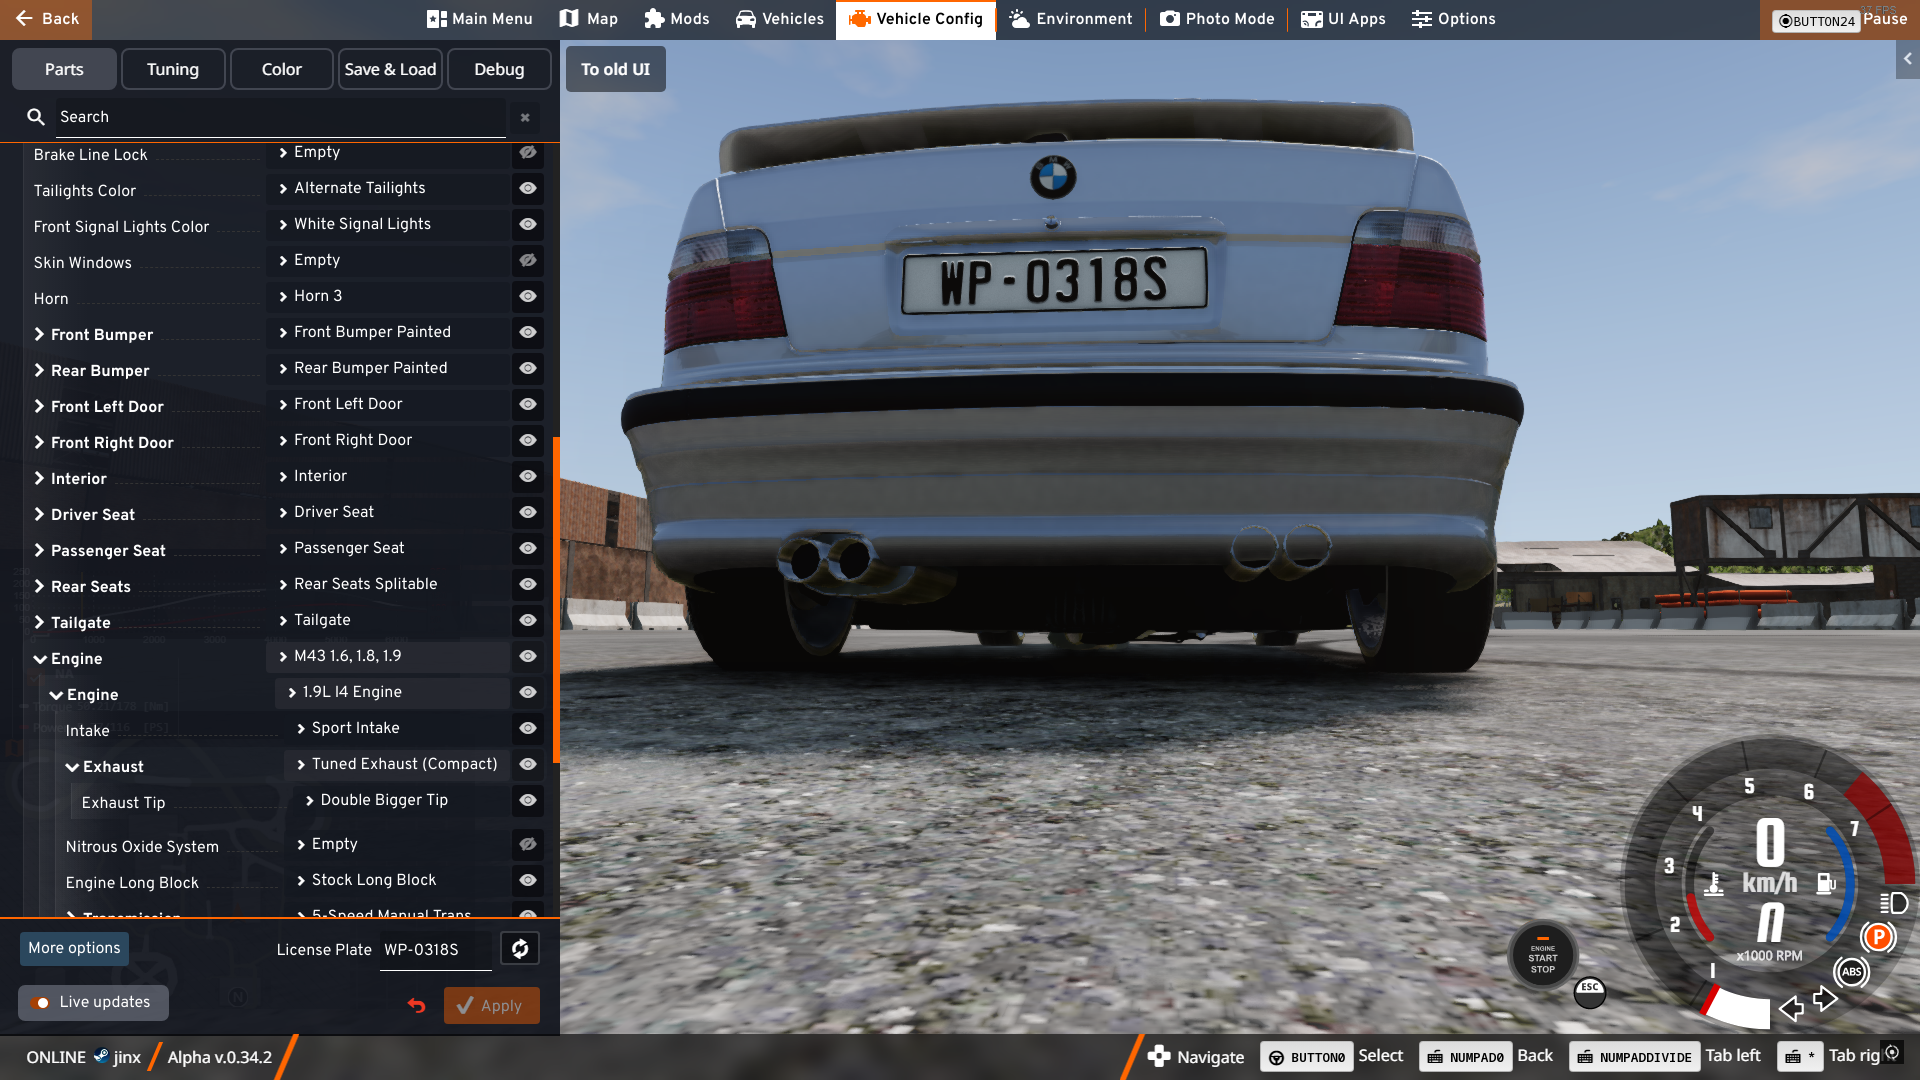
Task: Toggle visibility of Horn 3 part
Action: click(528, 297)
